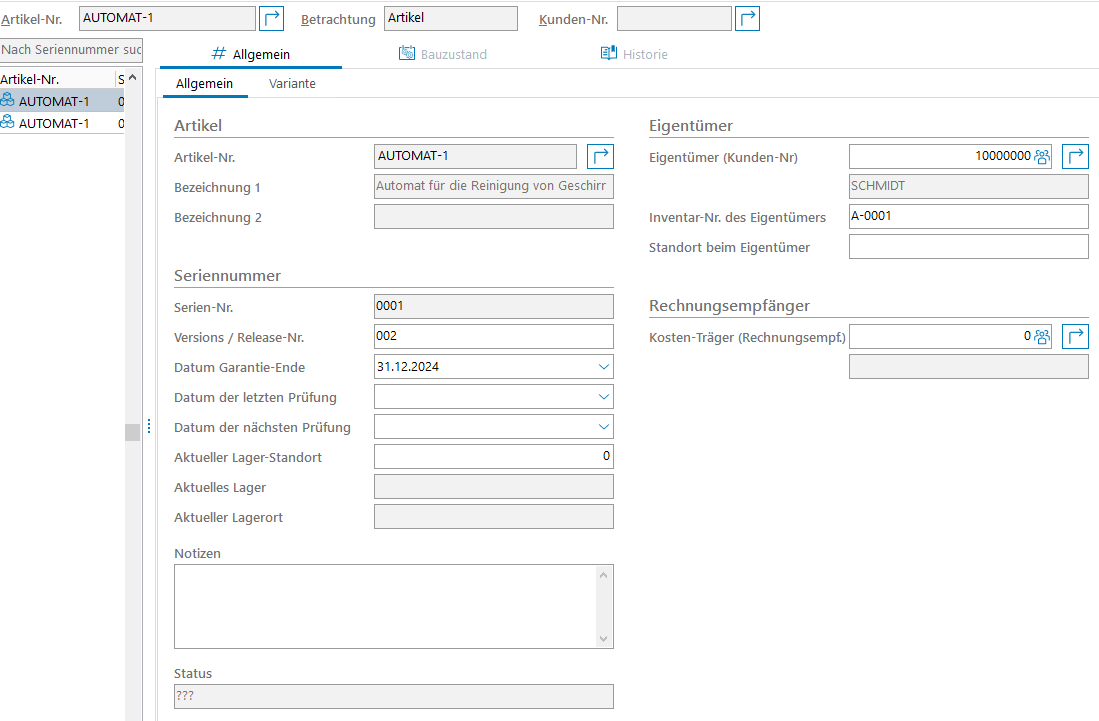
Task: Click the vertical splitter handle dots
Action: 148,427
